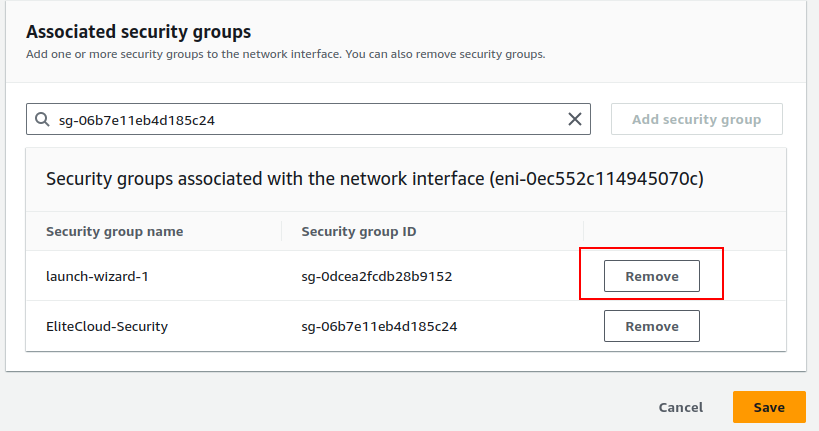The image size is (819, 431).
Task: Remove the EliteCloud-Security security group
Action: [652, 326]
